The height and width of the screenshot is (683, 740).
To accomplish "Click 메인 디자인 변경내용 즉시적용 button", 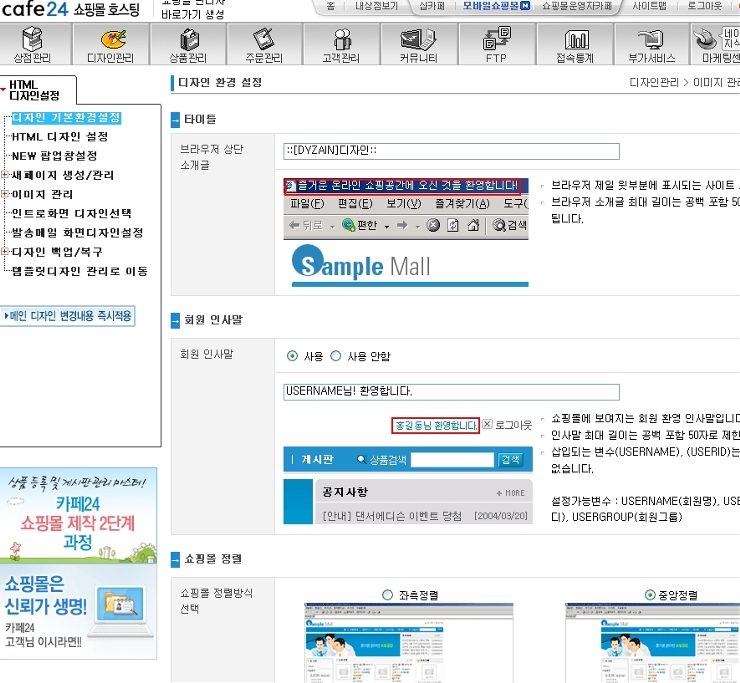I will coord(68,316).
